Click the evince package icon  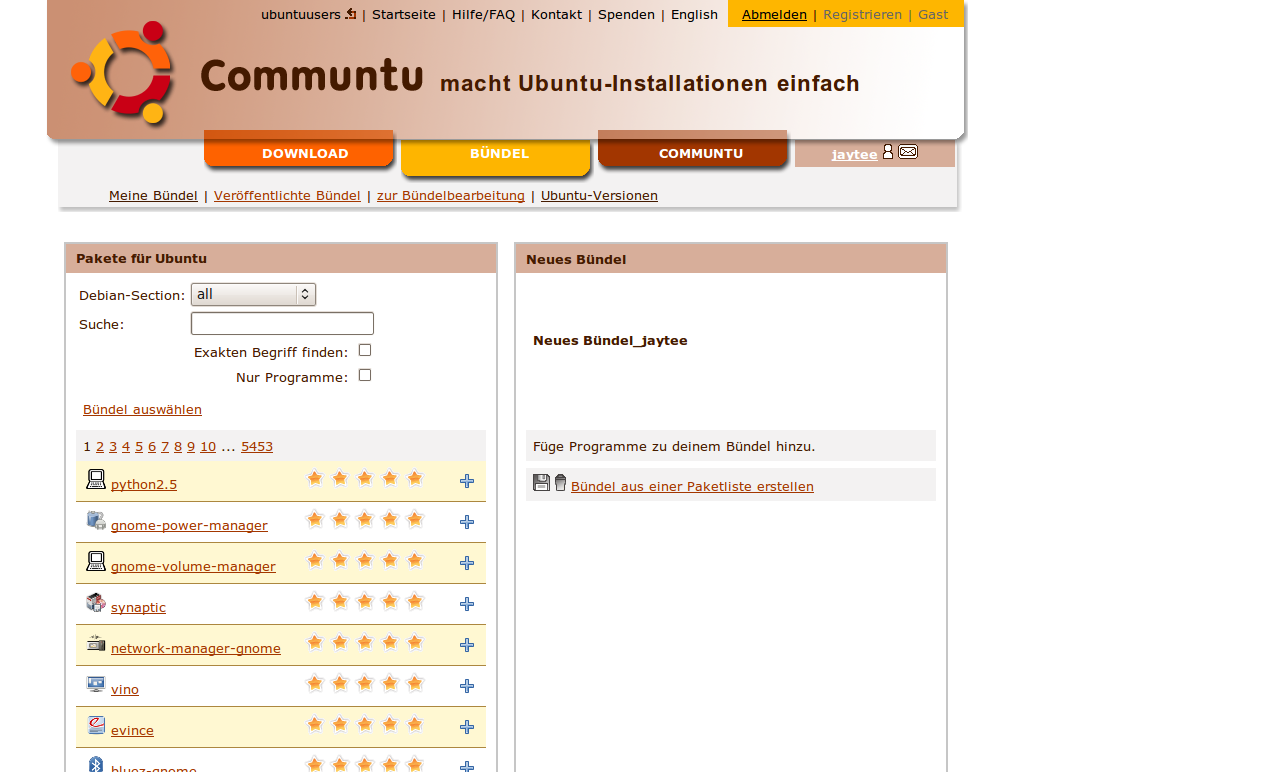pyautogui.click(x=96, y=725)
